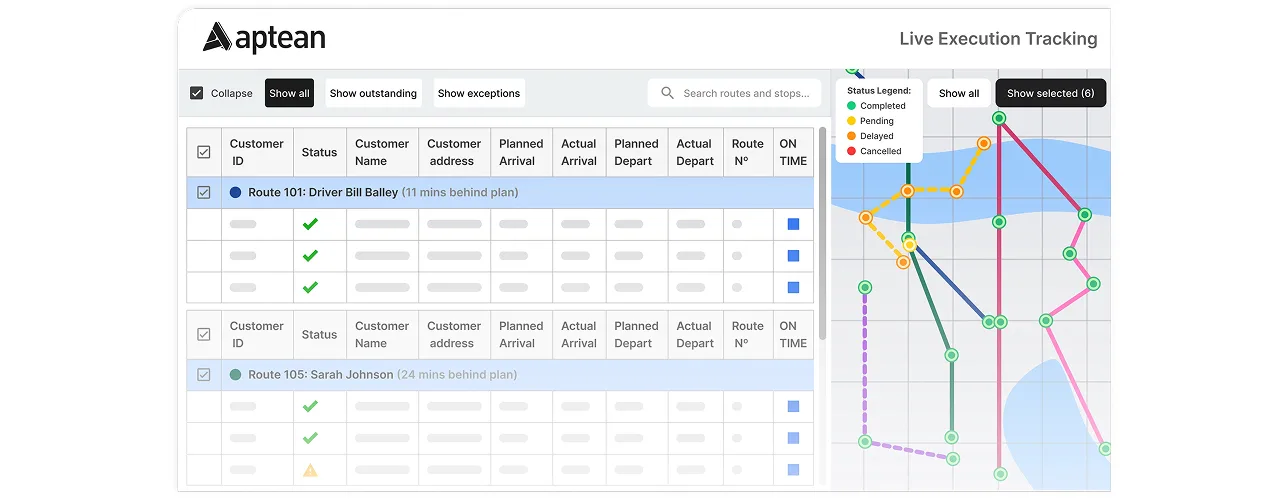Click the second ON TIME blue square under Route 101
The height and width of the screenshot is (500, 1285).
tap(793, 256)
